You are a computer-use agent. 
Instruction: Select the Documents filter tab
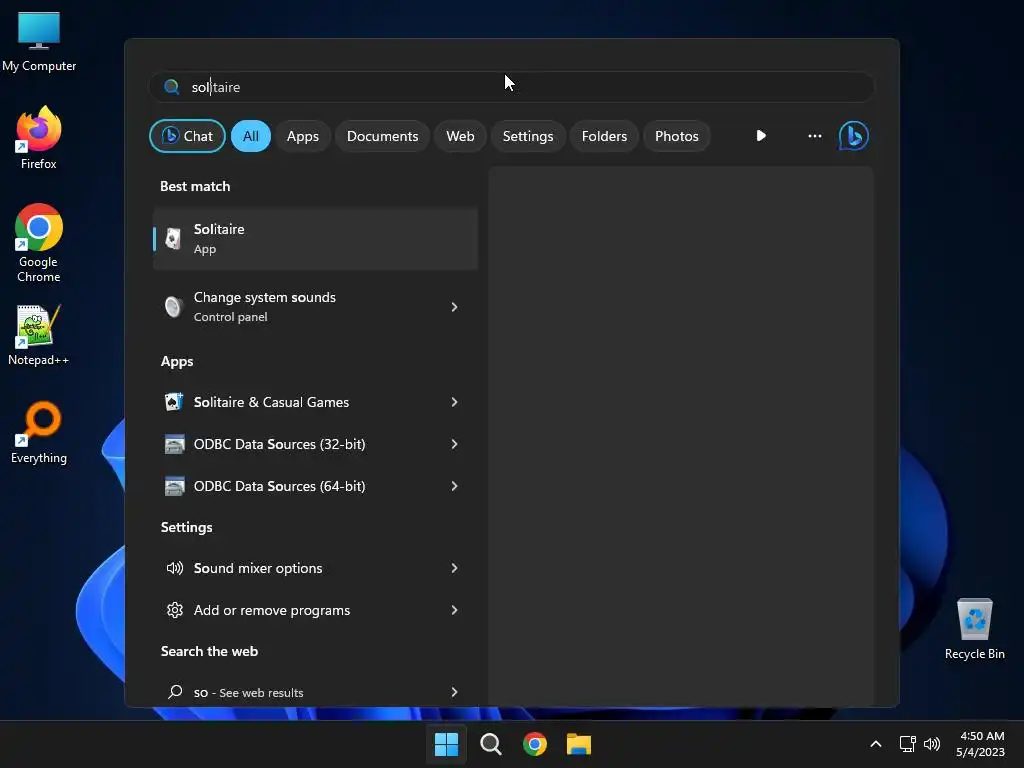click(x=382, y=136)
